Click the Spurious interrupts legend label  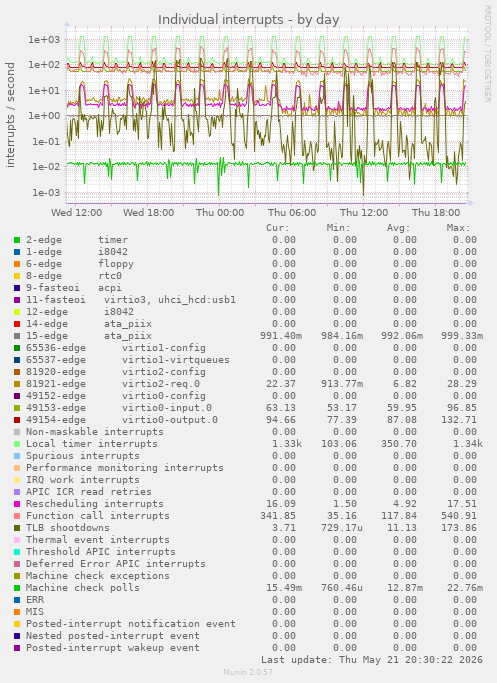click(83, 456)
